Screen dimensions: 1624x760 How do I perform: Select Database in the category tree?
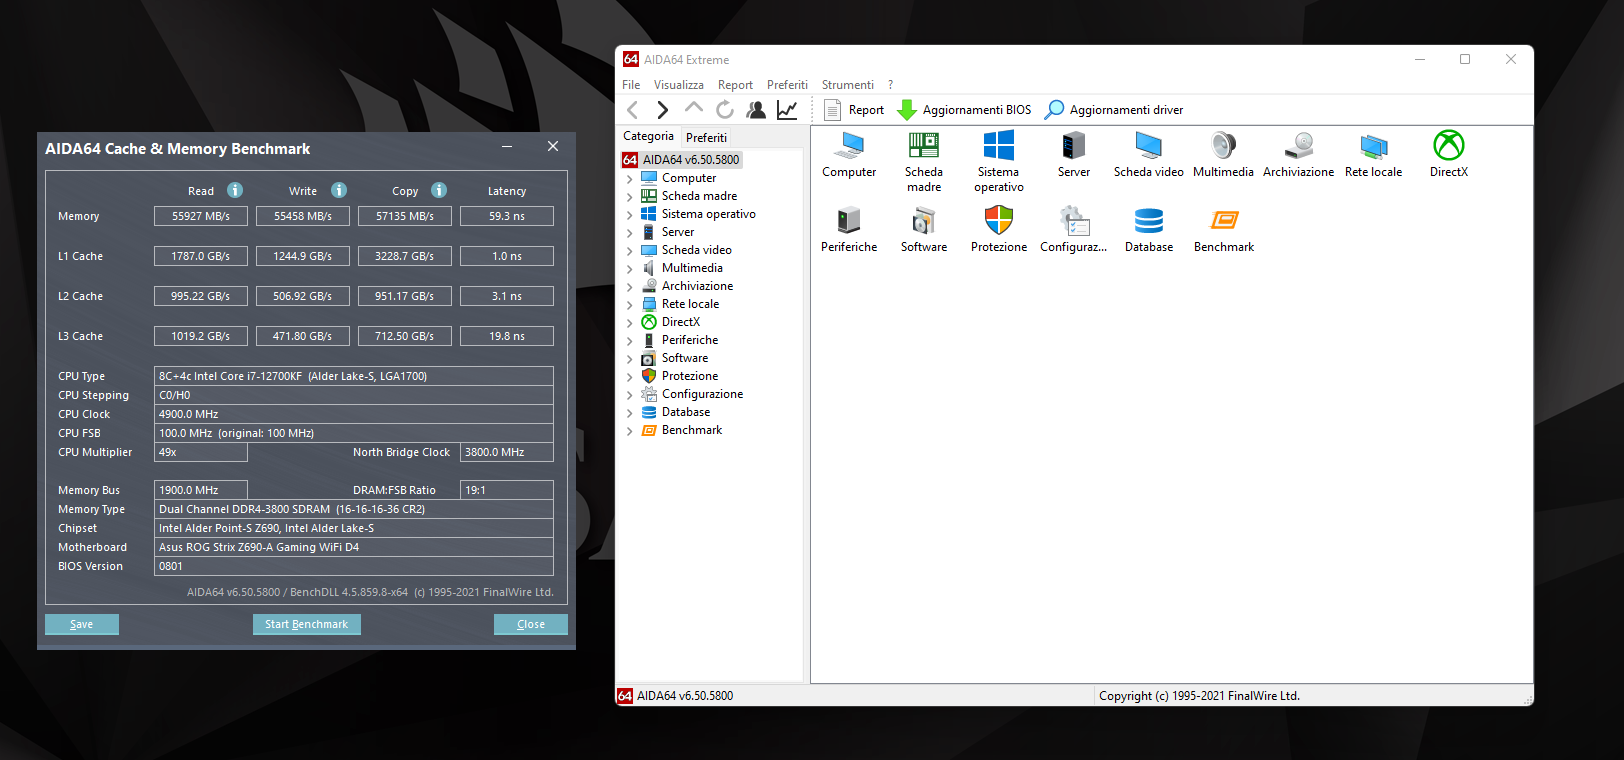click(x=686, y=412)
